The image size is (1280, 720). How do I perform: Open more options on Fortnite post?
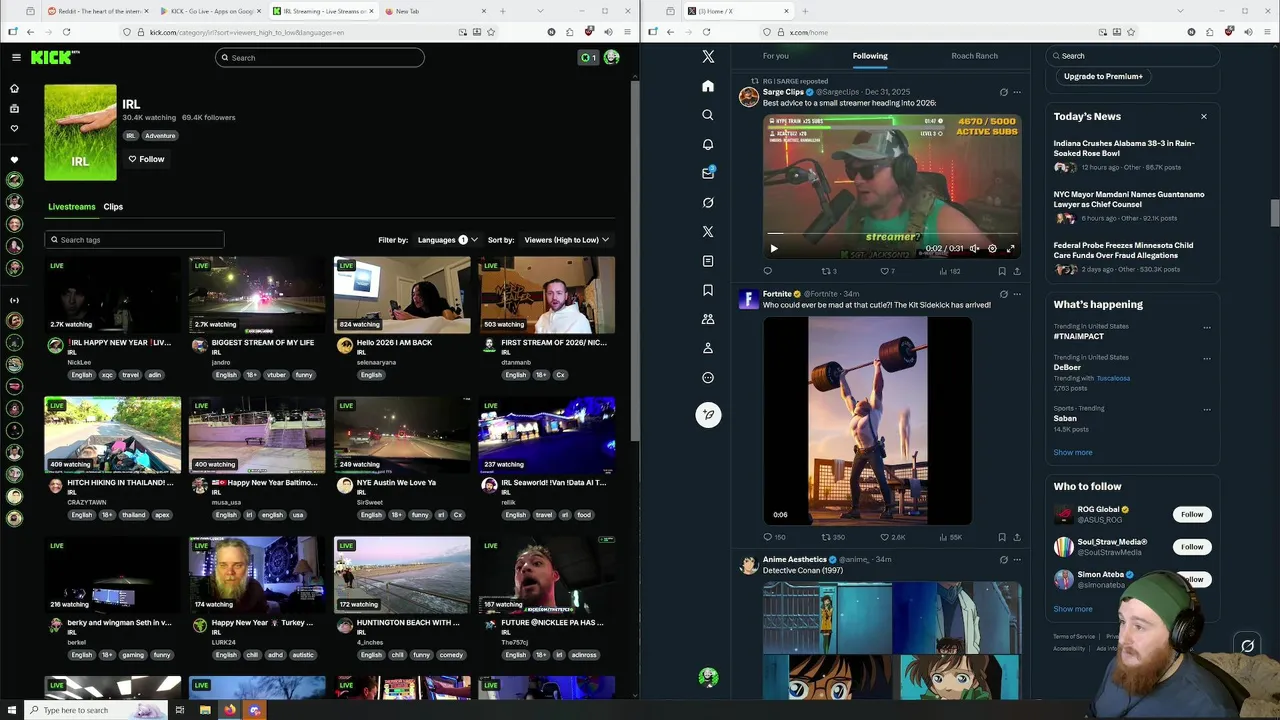tap(1017, 294)
